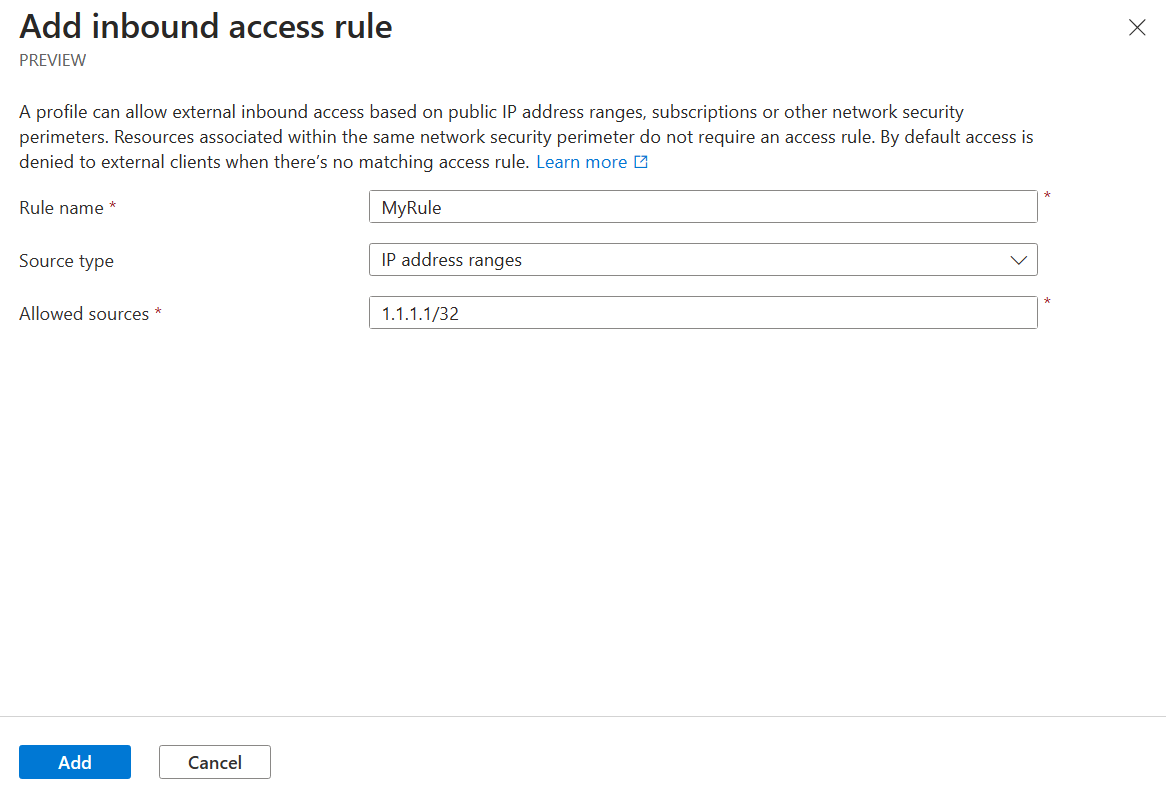Image resolution: width=1166 pixels, height=797 pixels.
Task: Select the Source type combo box
Action: [x=700, y=259]
